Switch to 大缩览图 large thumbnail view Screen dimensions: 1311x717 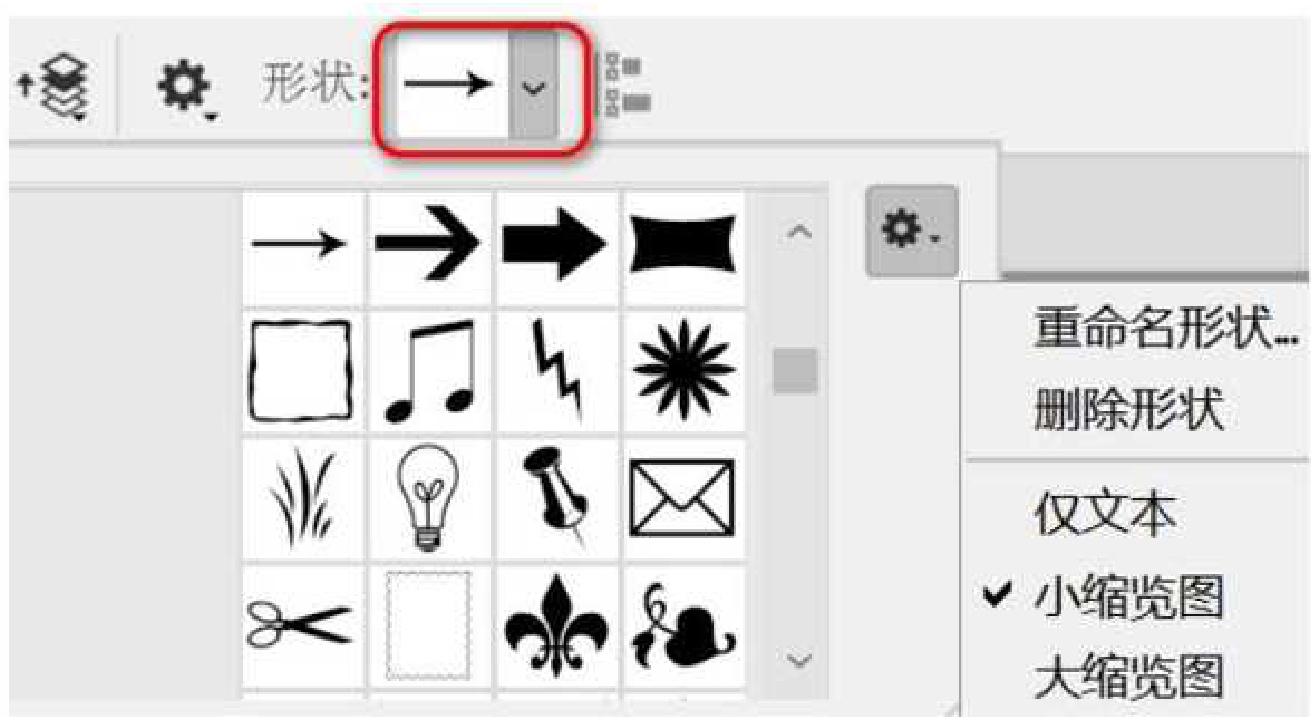pyautogui.click(x=1128, y=677)
